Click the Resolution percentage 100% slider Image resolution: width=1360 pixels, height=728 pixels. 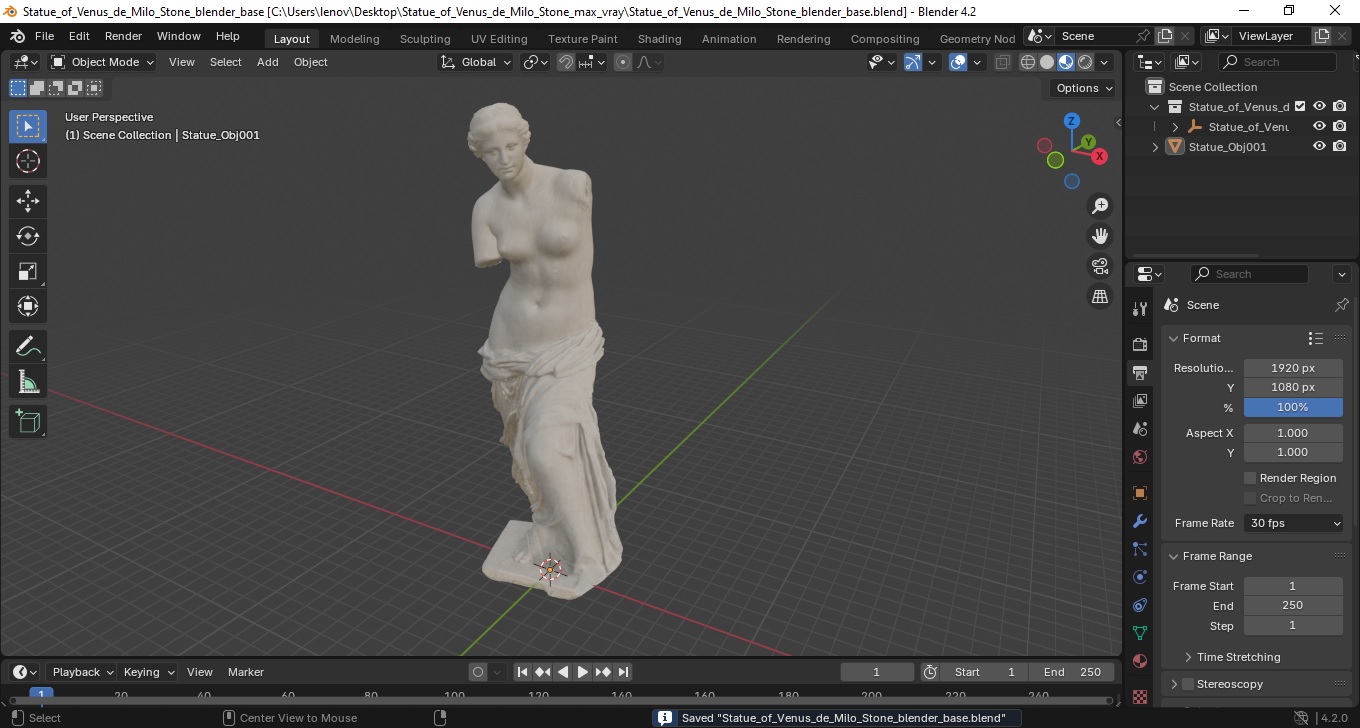click(1293, 407)
